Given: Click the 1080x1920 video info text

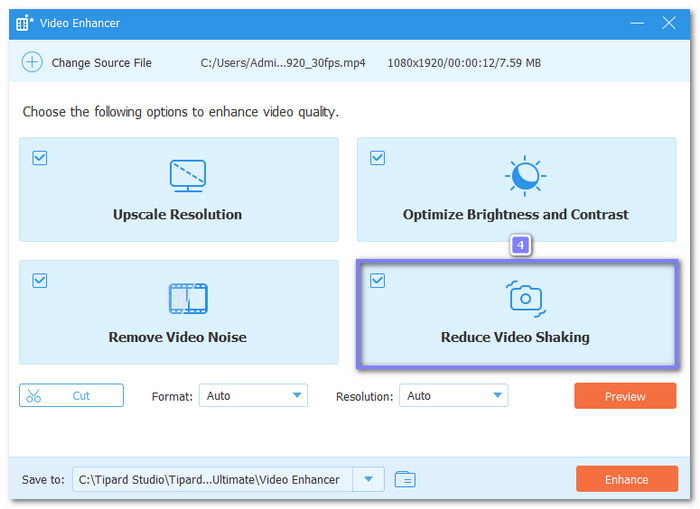Looking at the screenshot, I should (464, 63).
